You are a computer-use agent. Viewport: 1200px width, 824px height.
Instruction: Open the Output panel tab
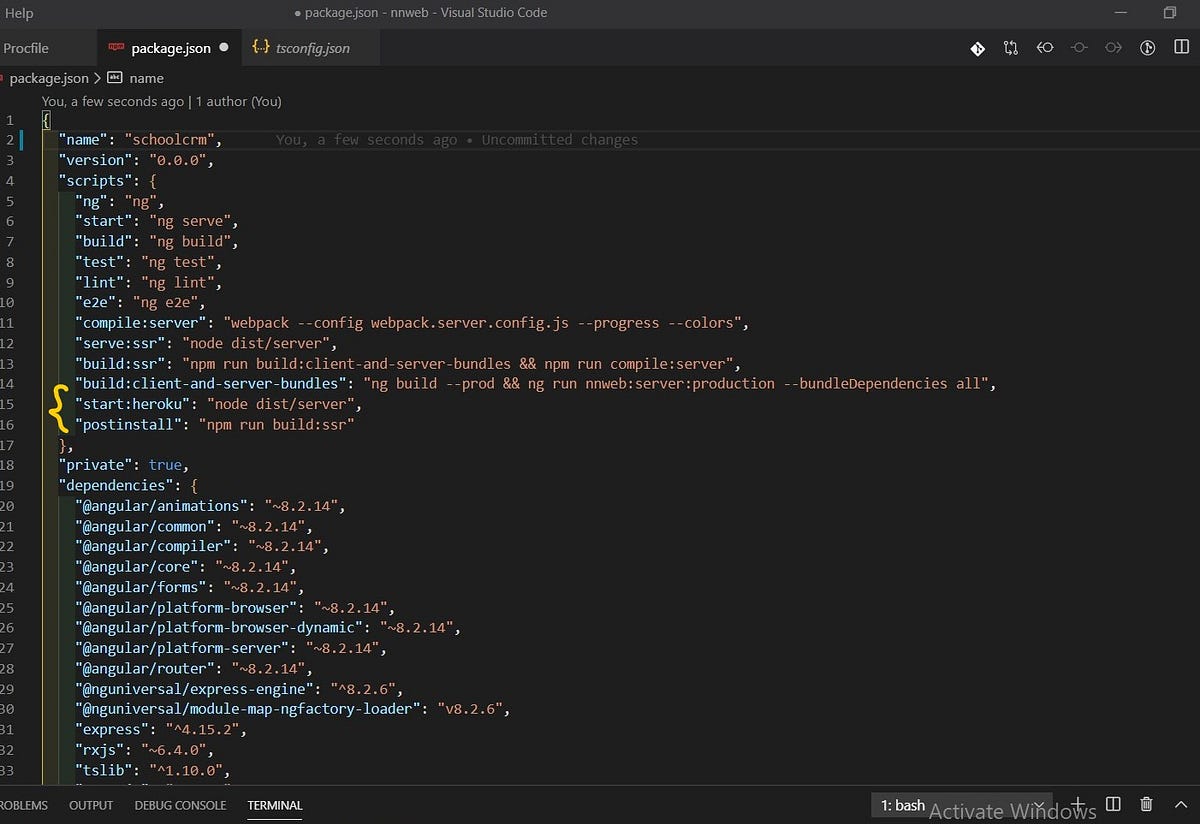91,805
